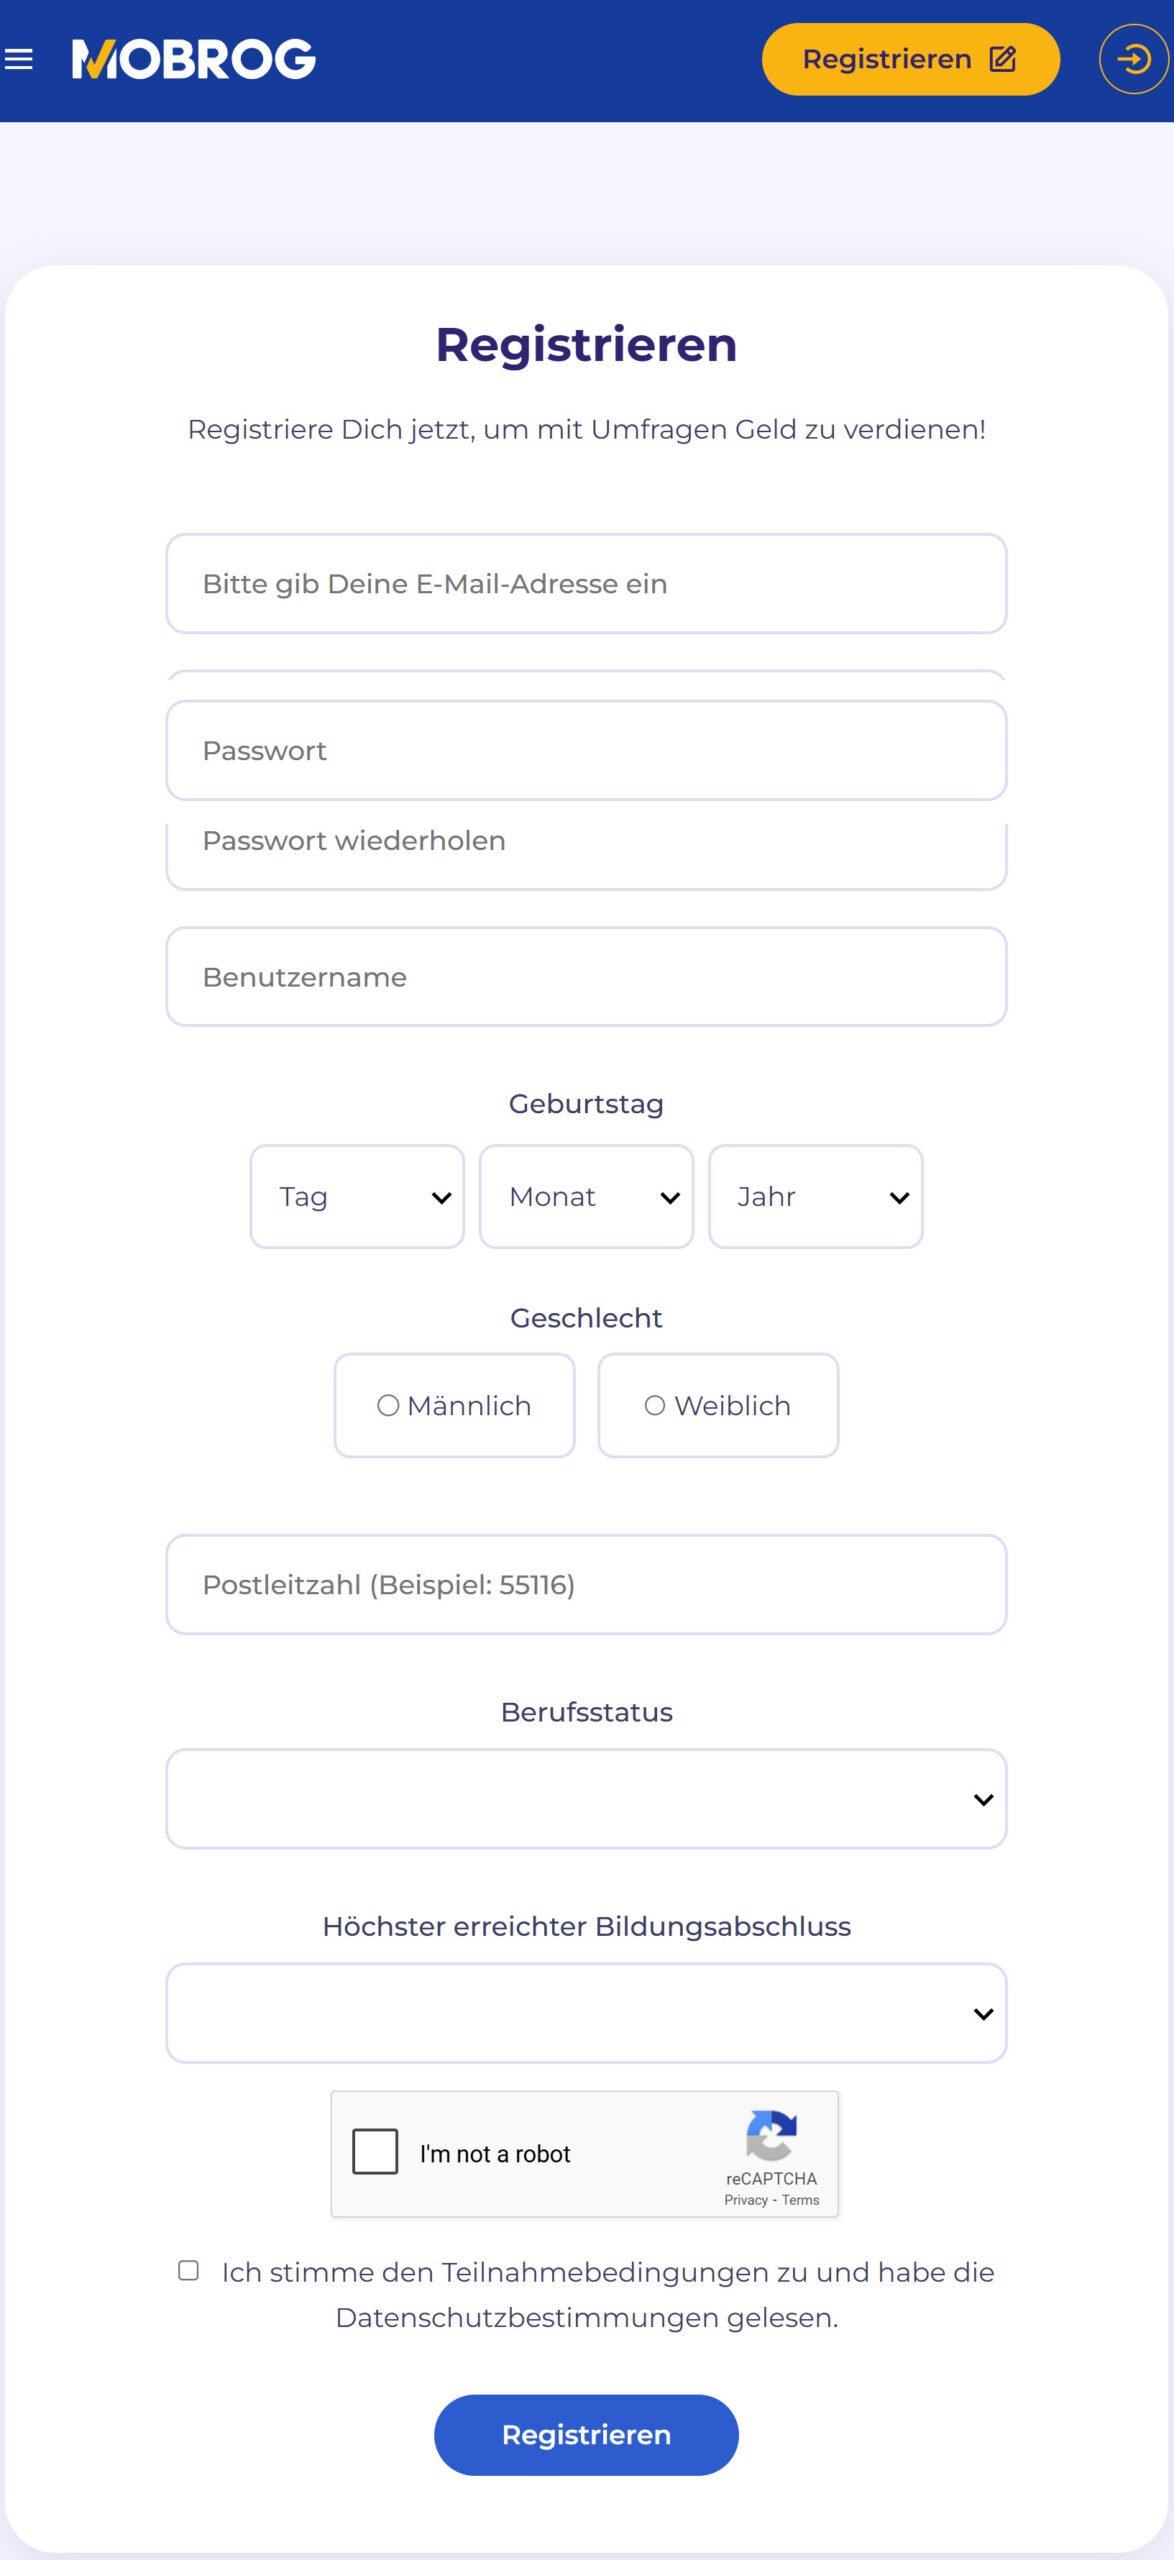This screenshot has width=1174, height=2560.
Task: Click the yellow Registrieren header button
Action: [910, 60]
